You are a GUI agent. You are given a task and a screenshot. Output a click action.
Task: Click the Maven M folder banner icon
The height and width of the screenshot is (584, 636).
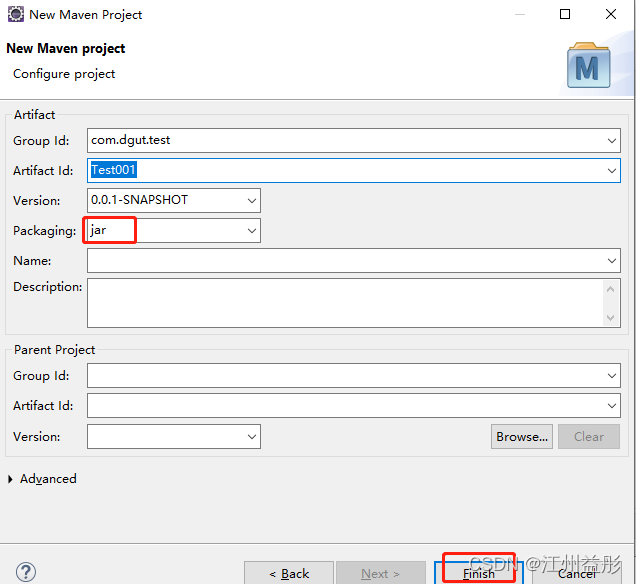[x=589, y=65]
